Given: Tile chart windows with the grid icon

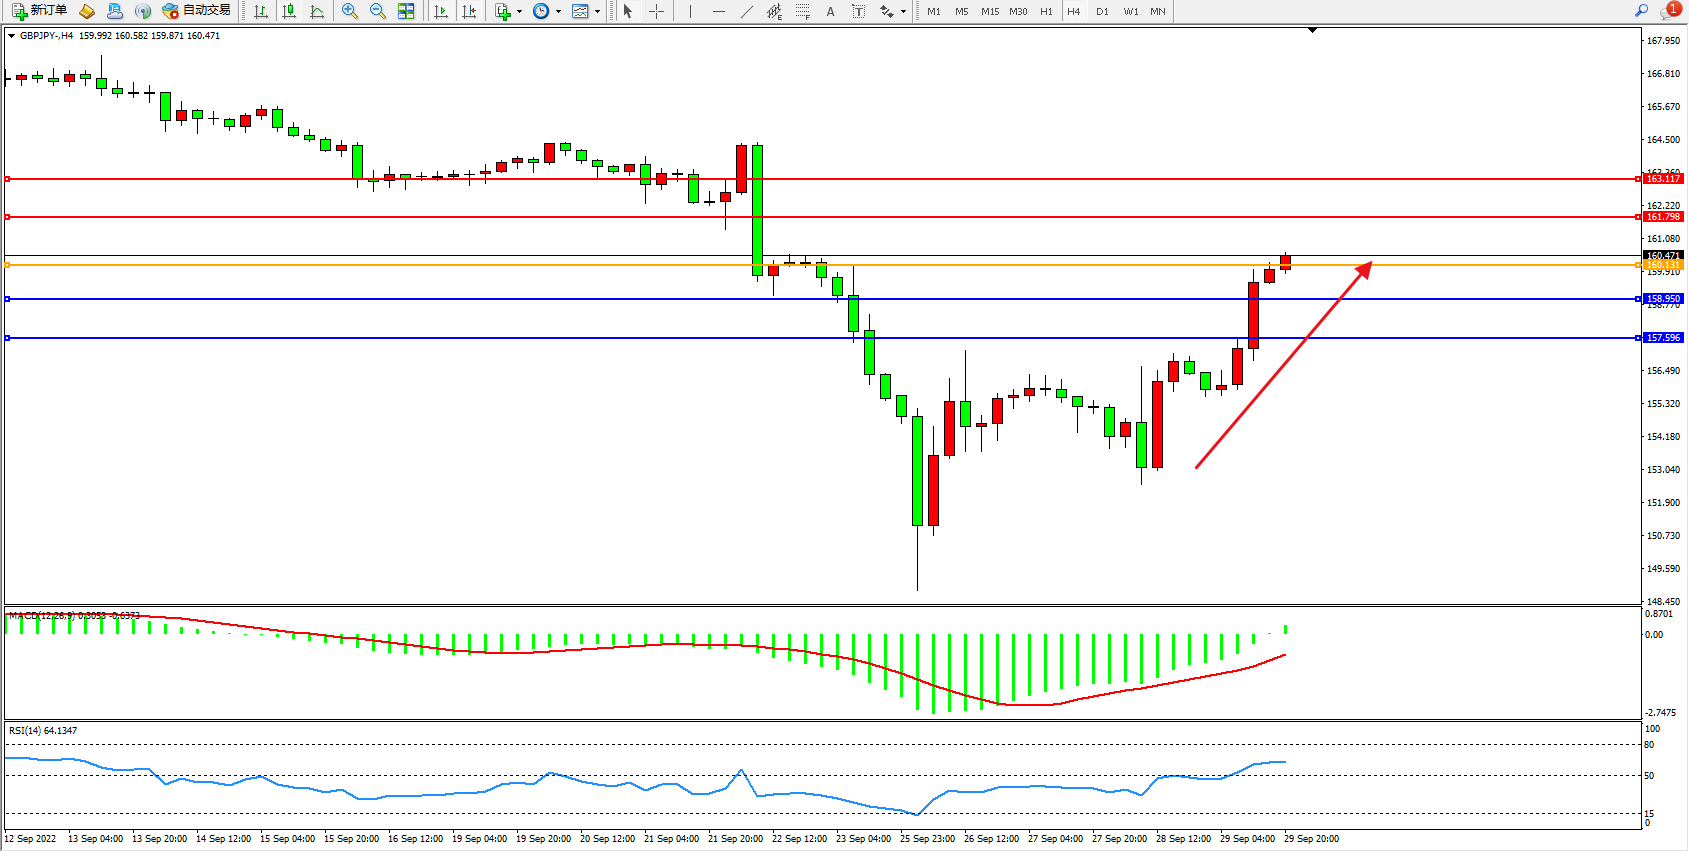Looking at the screenshot, I should point(406,11).
